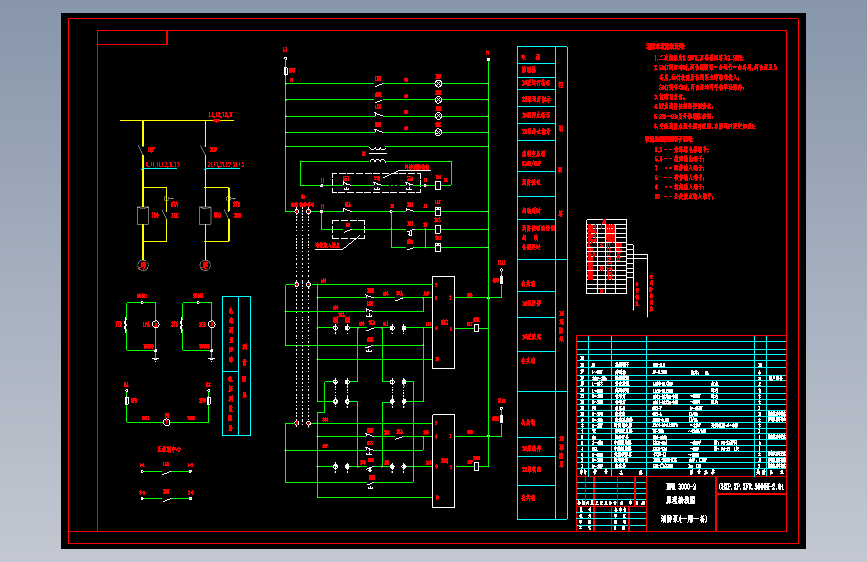Screen dimensions: 867x562
Task: Select the left yellow thermal relay box
Action: pyautogui.click(x=143, y=216)
